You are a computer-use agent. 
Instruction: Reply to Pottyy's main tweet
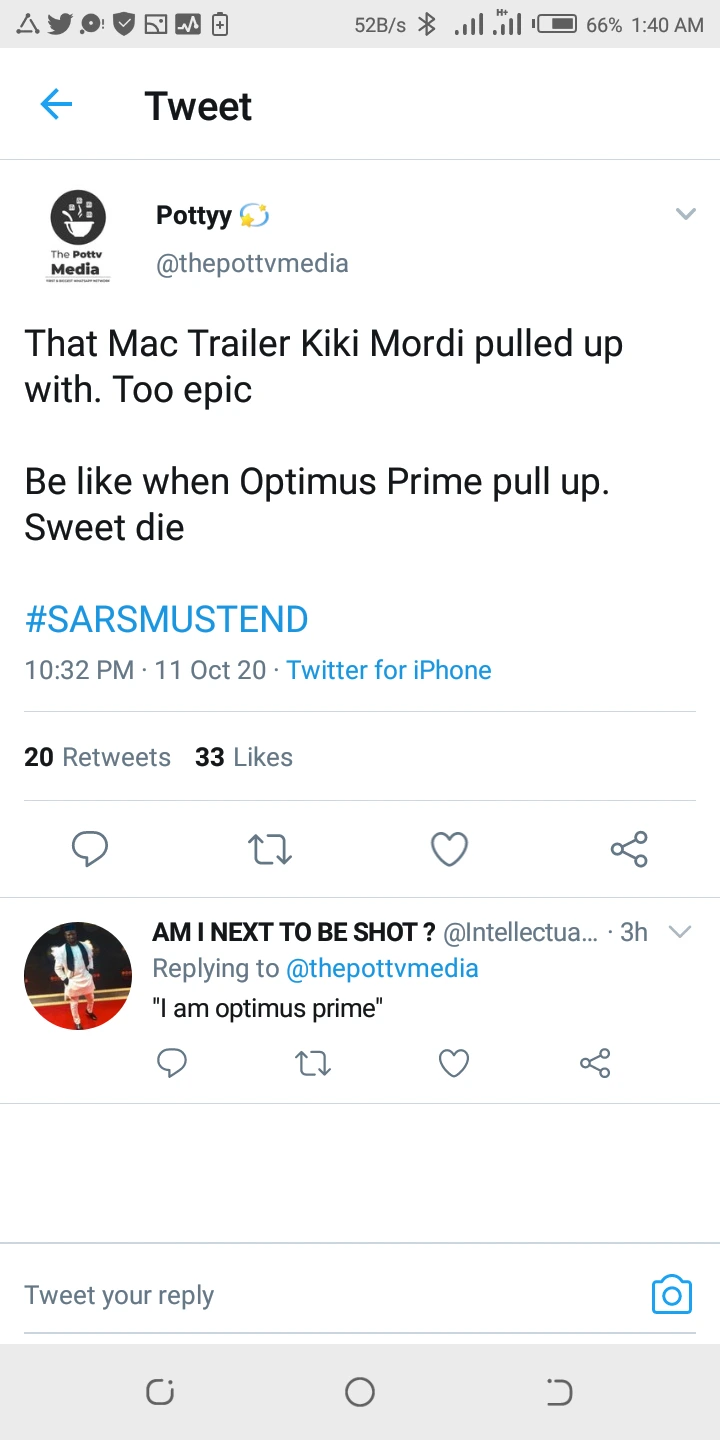tap(90, 850)
